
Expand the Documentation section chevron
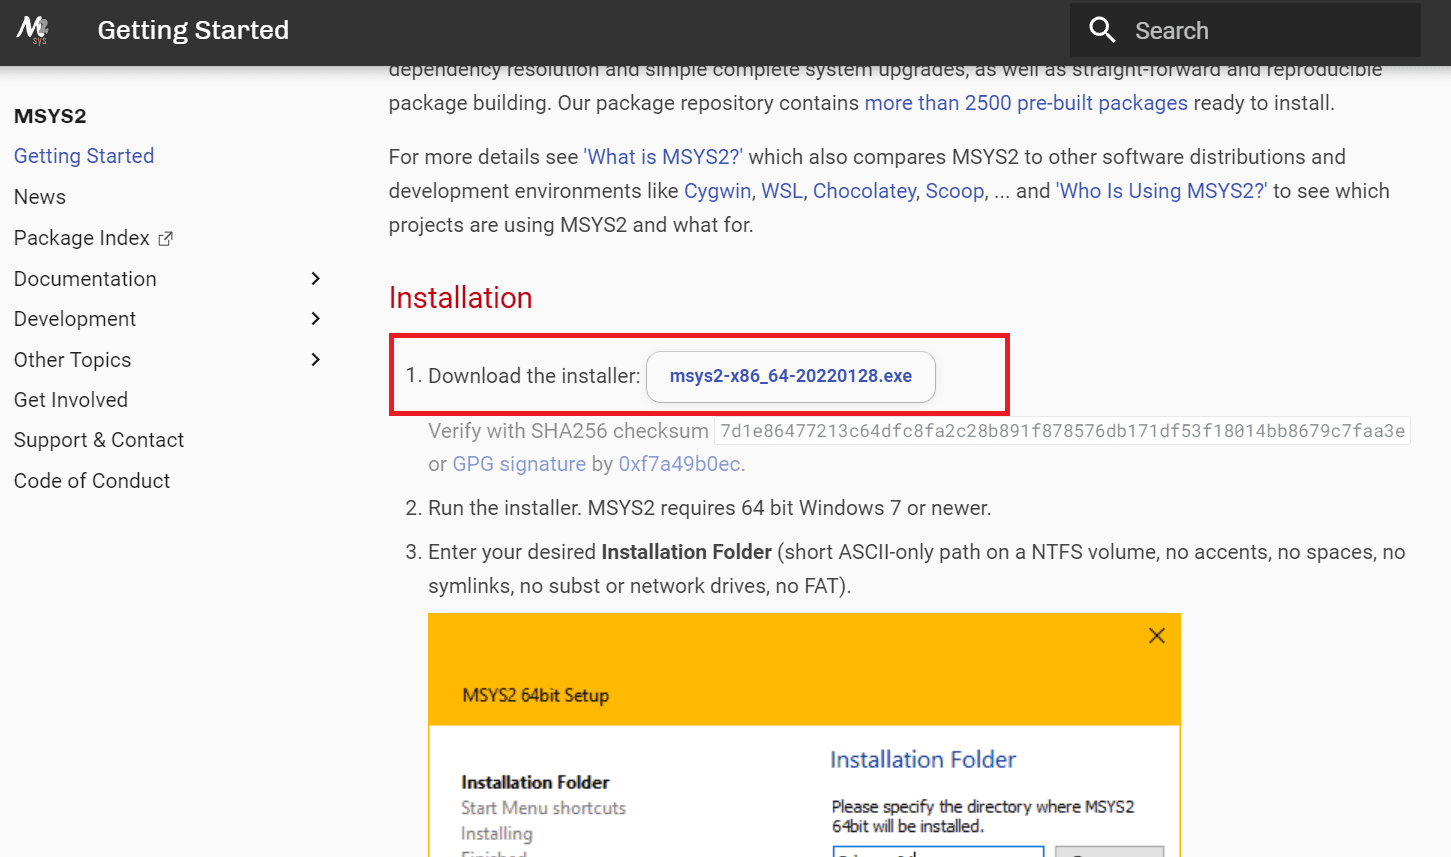coord(315,278)
